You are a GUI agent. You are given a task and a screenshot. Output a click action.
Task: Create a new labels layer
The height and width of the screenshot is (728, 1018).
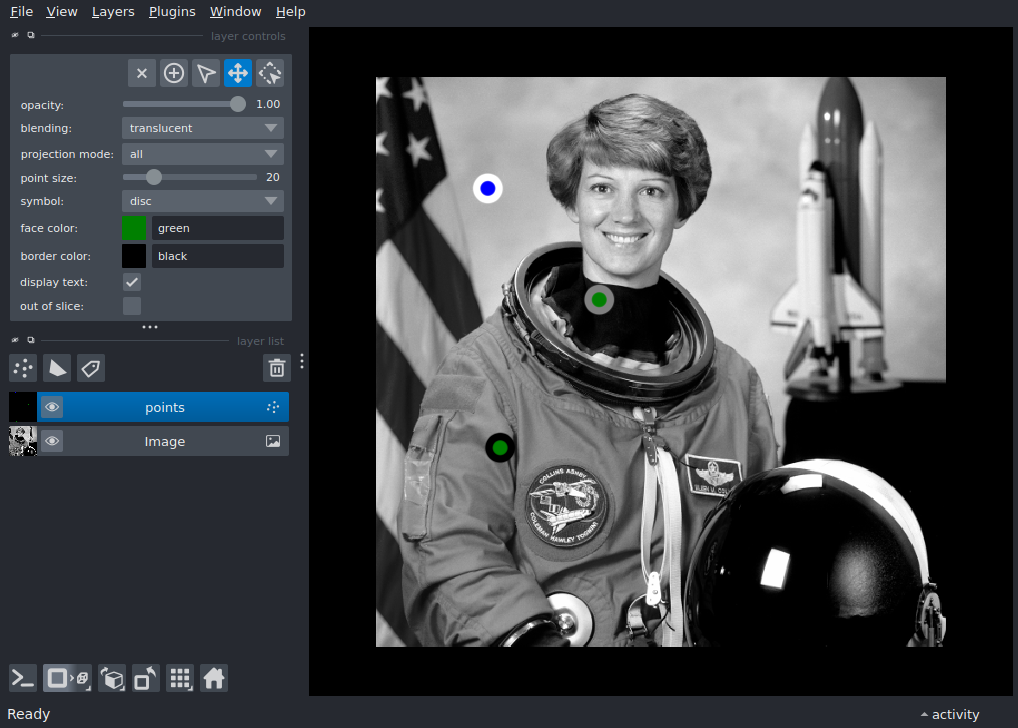[x=91, y=368]
